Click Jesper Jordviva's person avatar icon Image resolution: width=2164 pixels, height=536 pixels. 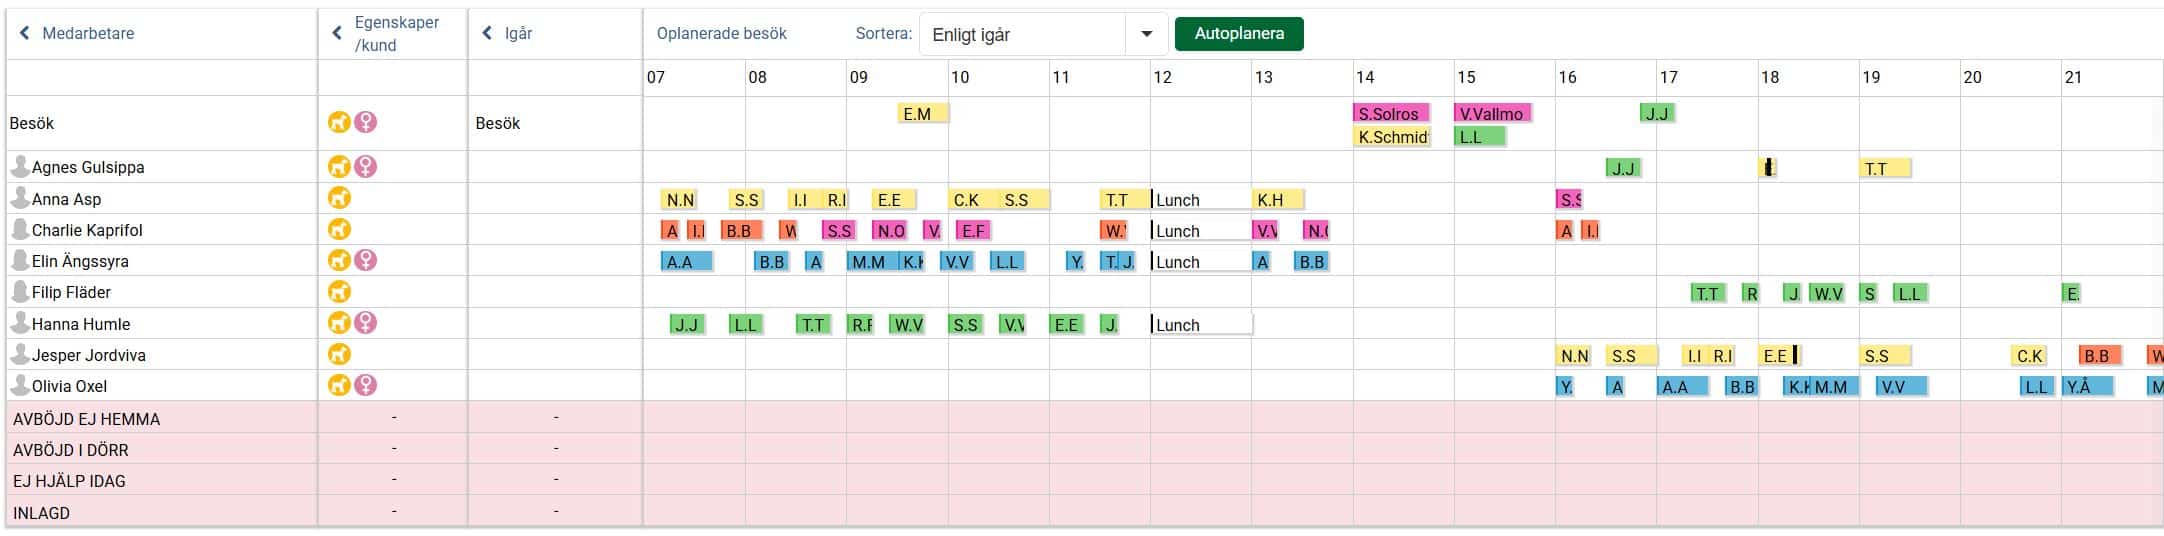(19, 354)
